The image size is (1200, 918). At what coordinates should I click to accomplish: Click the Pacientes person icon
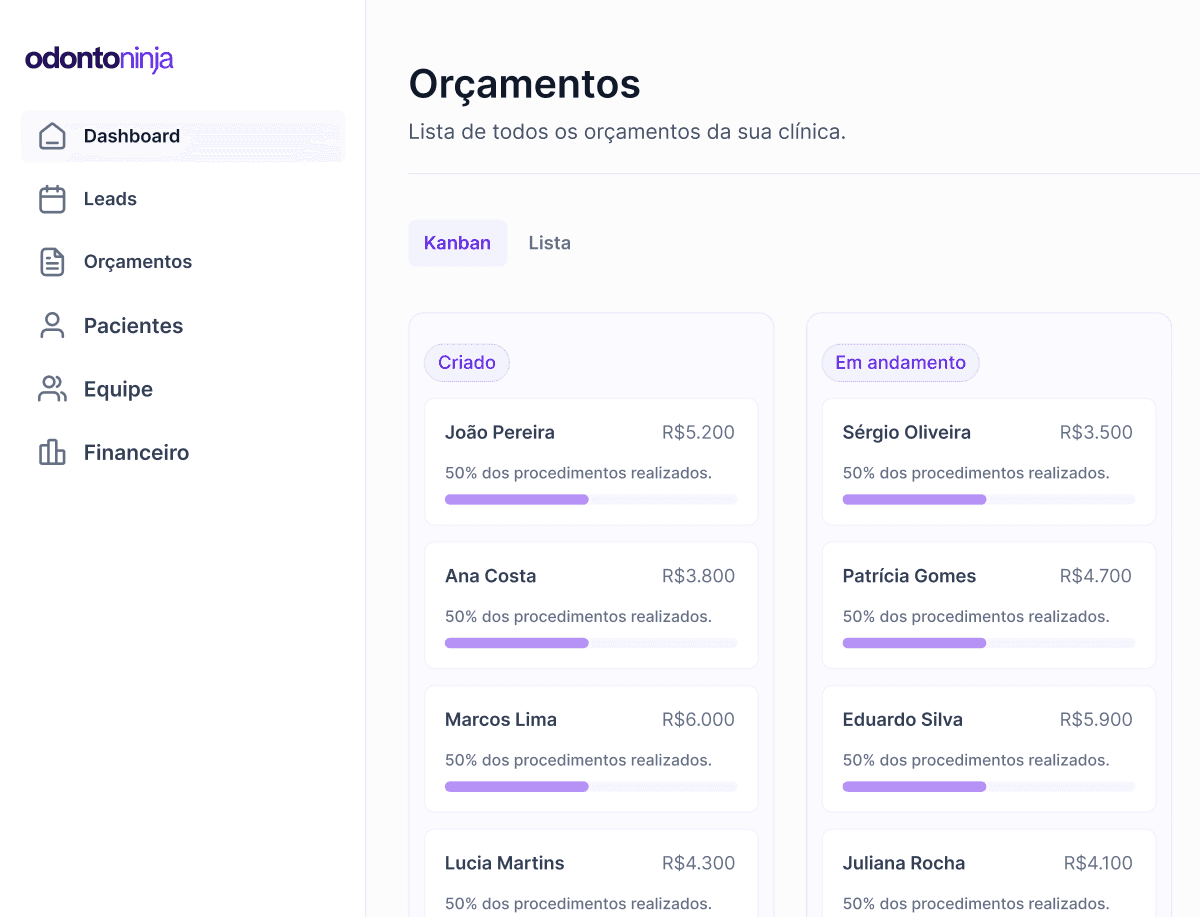coord(52,326)
